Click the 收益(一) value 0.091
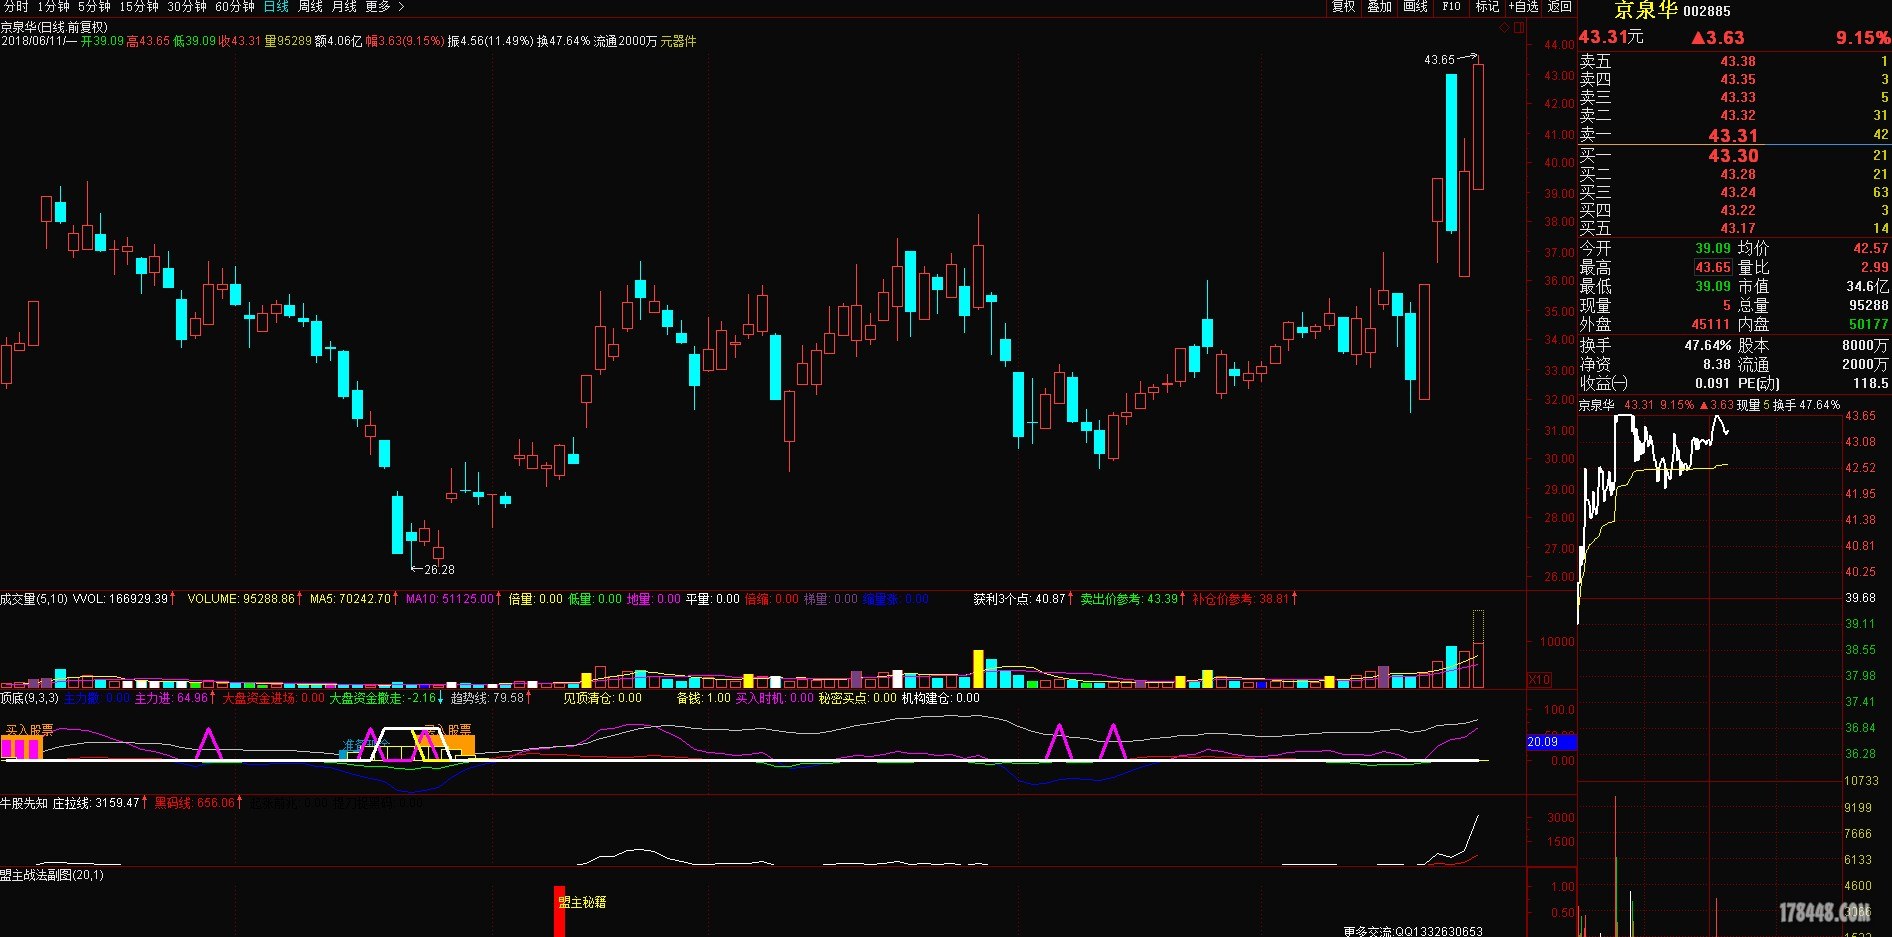The height and width of the screenshot is (937, 1892). click(x=1712, y=383)
